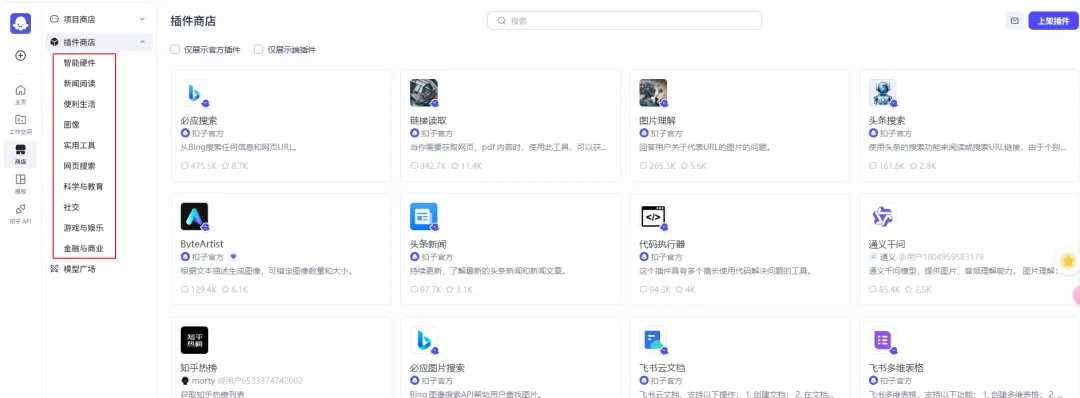Click the 必应搜索 Bing plugin icon
This screenshot has width=1080, height=398.
(x=194, y=93)
